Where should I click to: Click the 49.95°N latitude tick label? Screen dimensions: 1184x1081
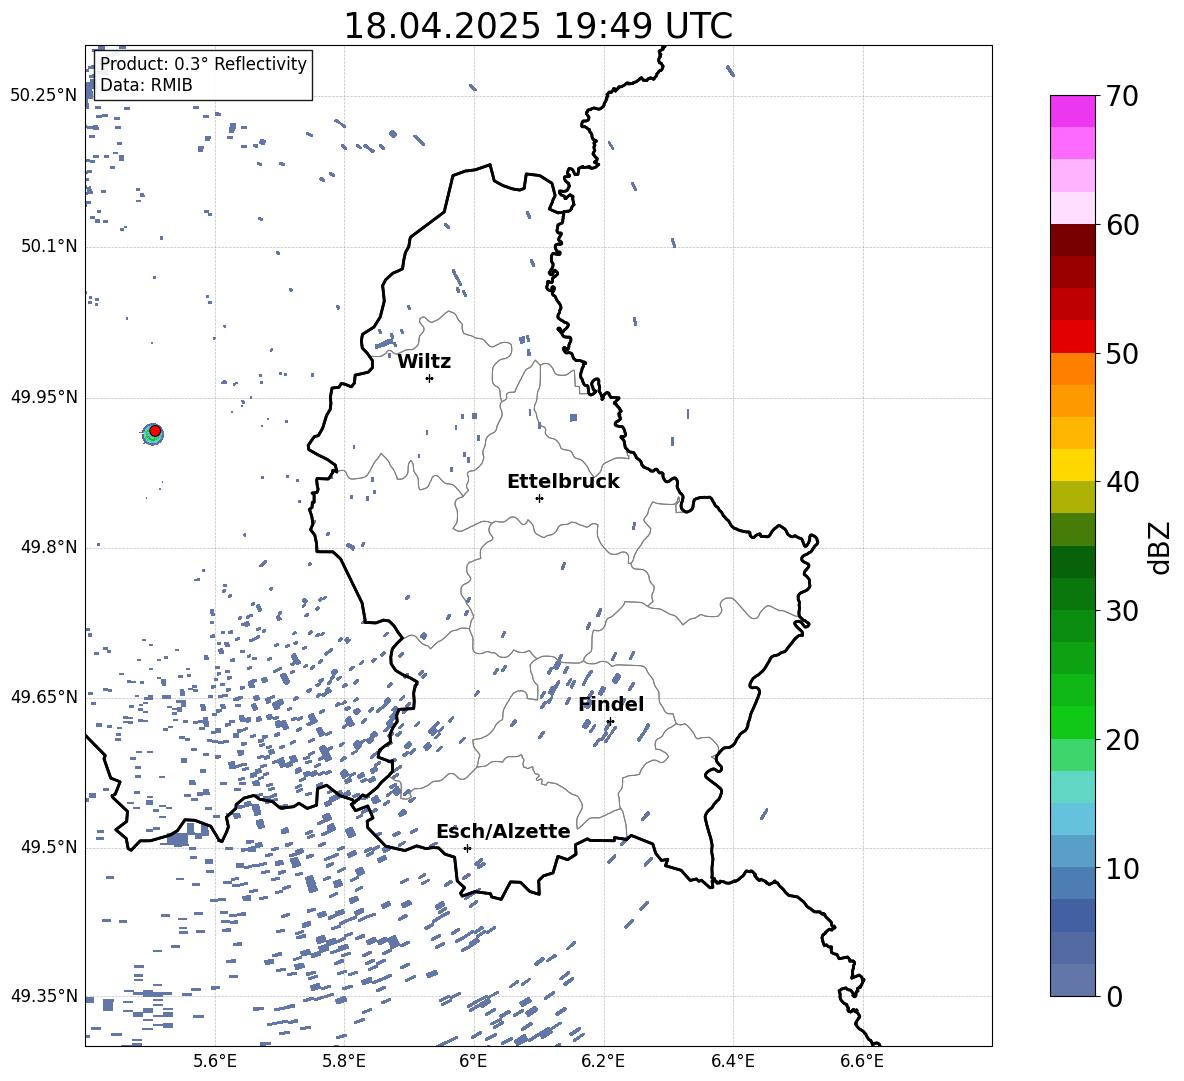click(x=44, y=397)
